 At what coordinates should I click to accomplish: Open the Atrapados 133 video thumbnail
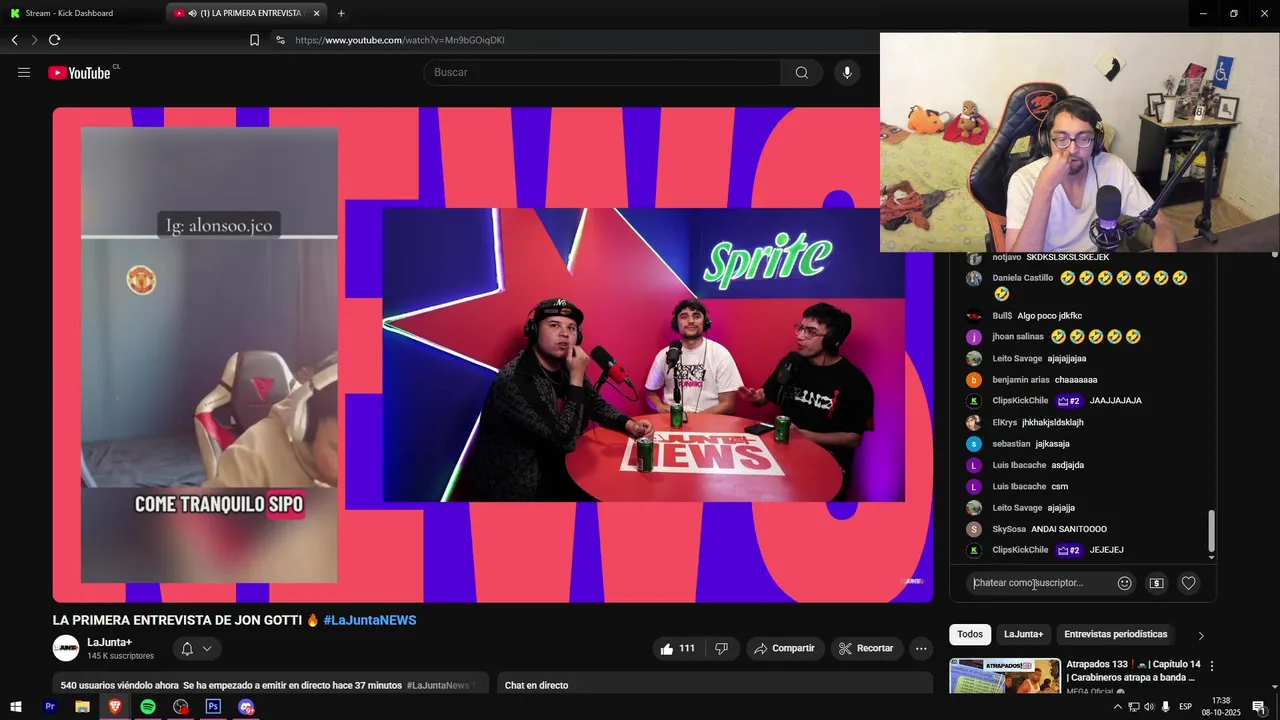click(1005, 676)
